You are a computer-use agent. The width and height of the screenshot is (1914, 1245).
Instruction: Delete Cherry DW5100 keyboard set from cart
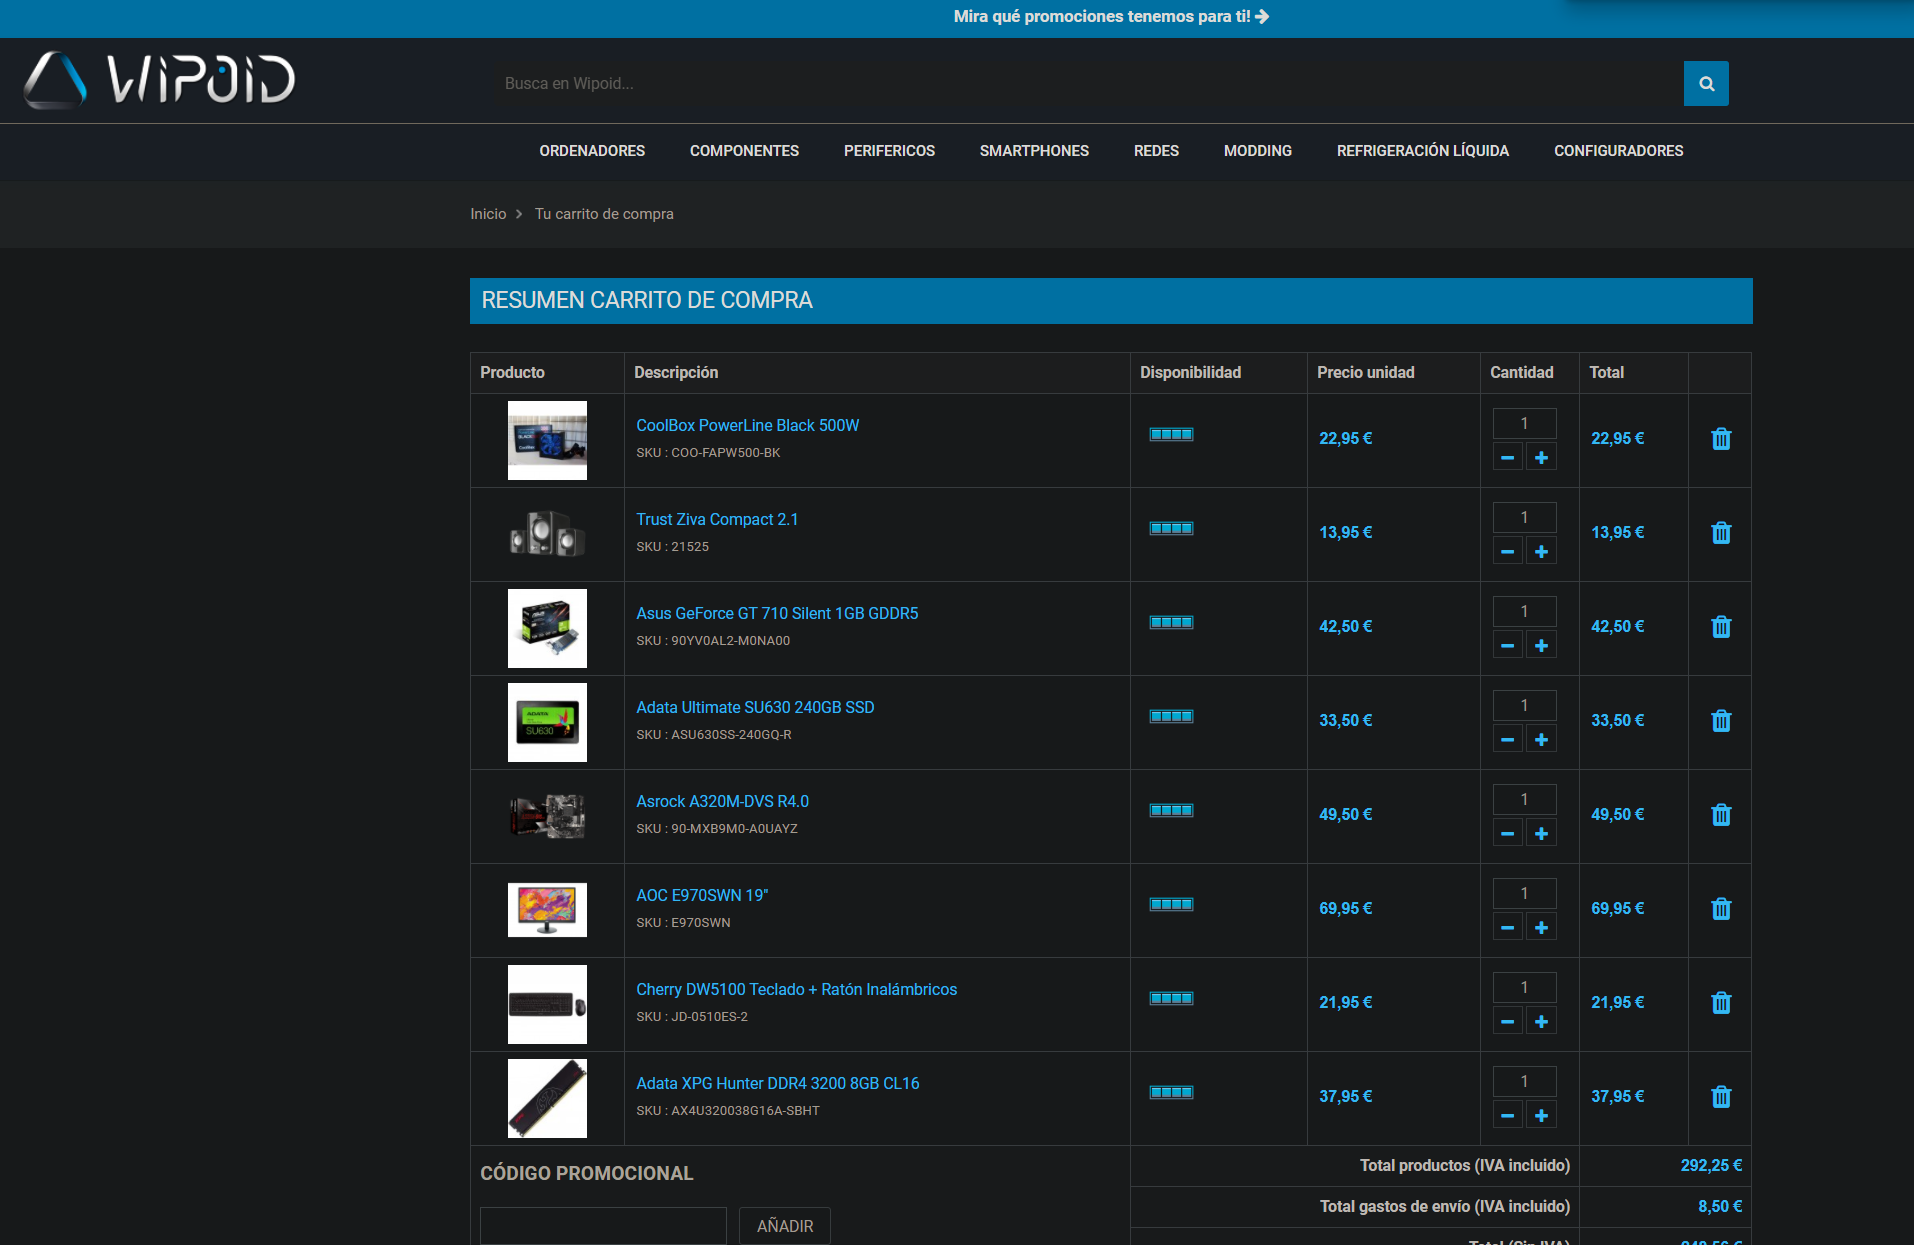1721,1003
